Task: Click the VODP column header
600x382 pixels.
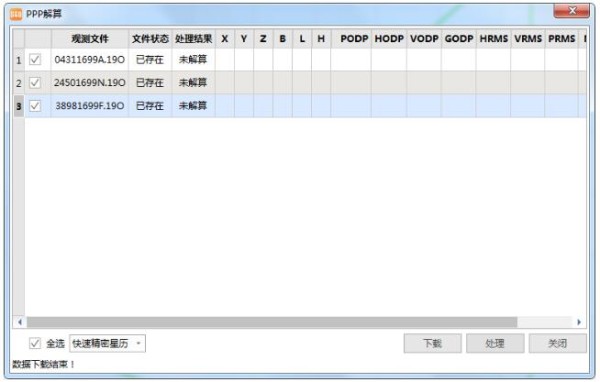Action: click(424, 39)
